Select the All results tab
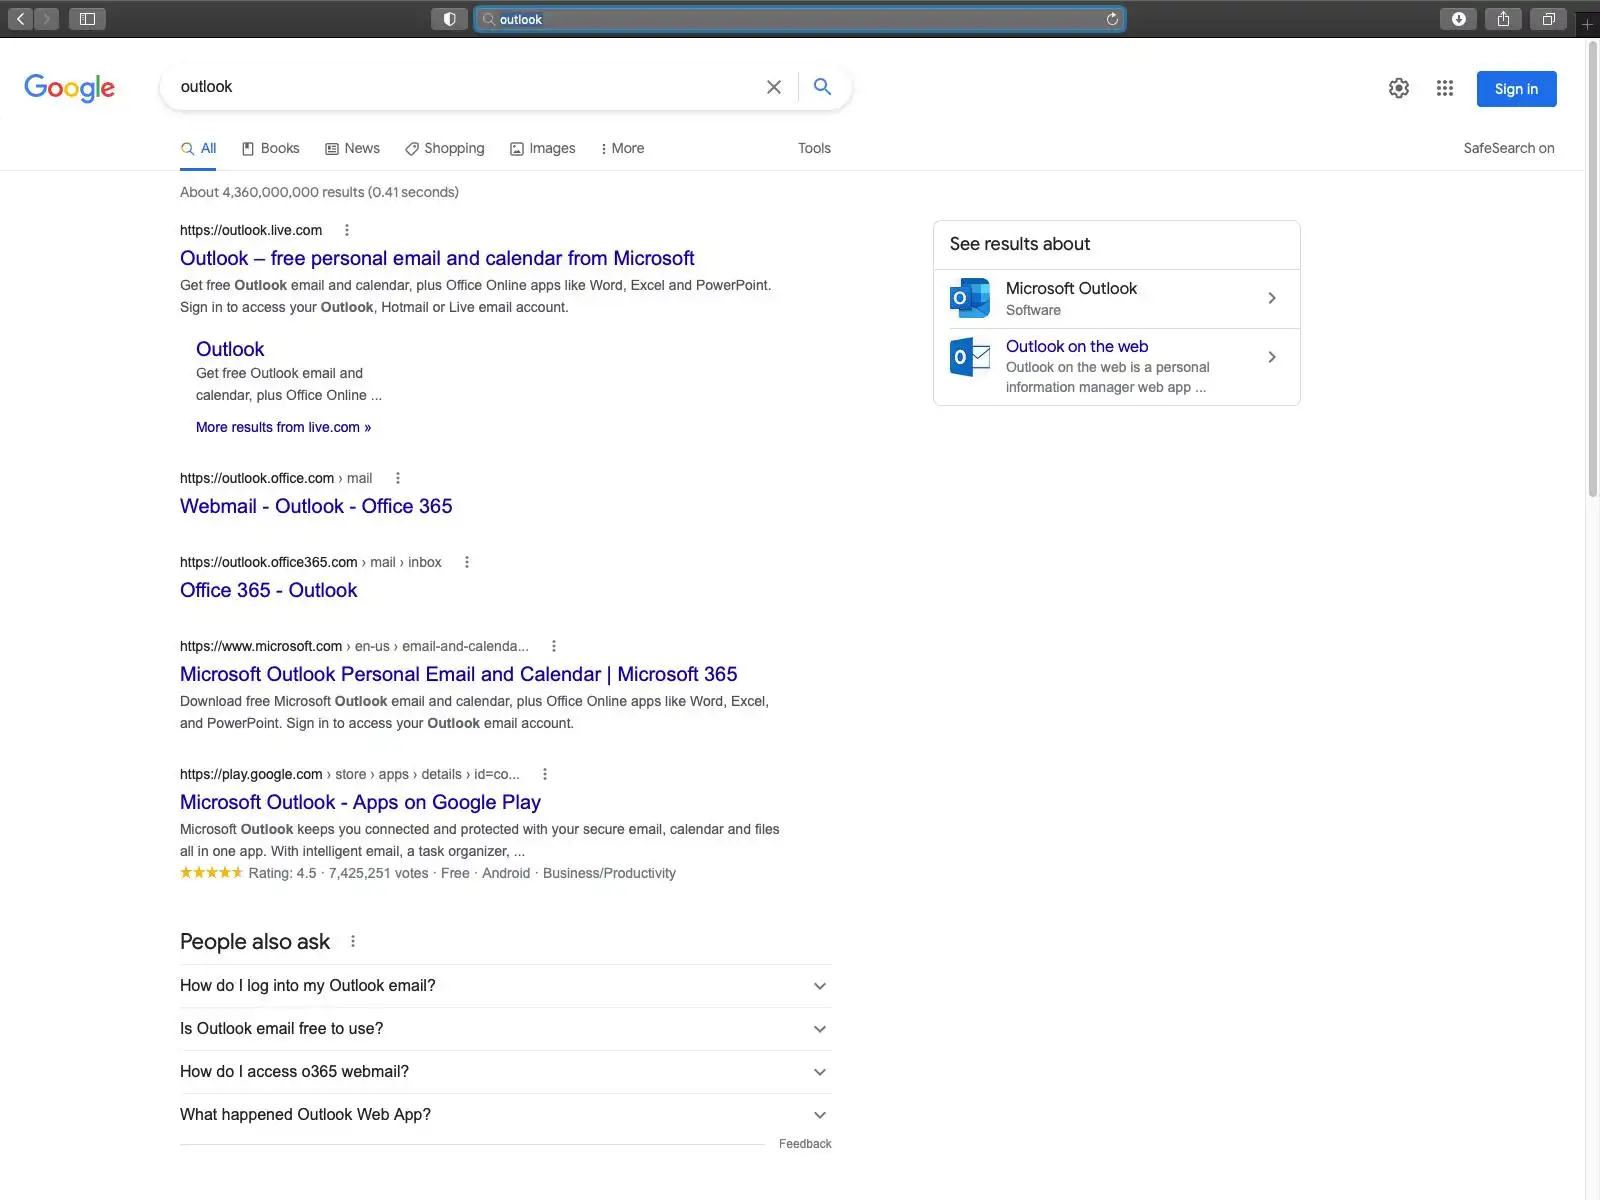1600x1200 pixels. [198, 148]
